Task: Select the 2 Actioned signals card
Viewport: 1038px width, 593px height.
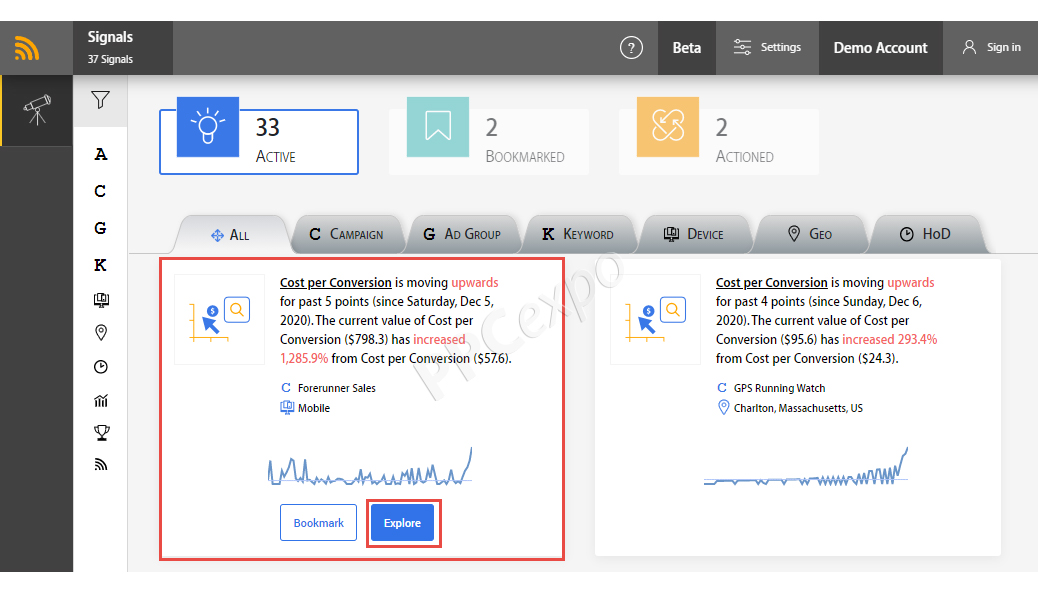Action: [719, 142]
